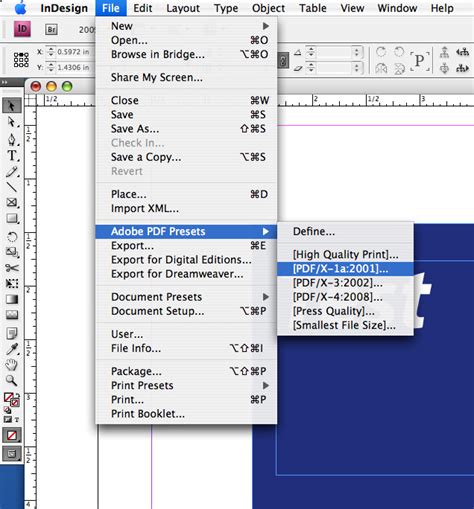Select the Pencil tool
Screen dimensions: 474x509
pyautogui.click(x=12, y=172)
